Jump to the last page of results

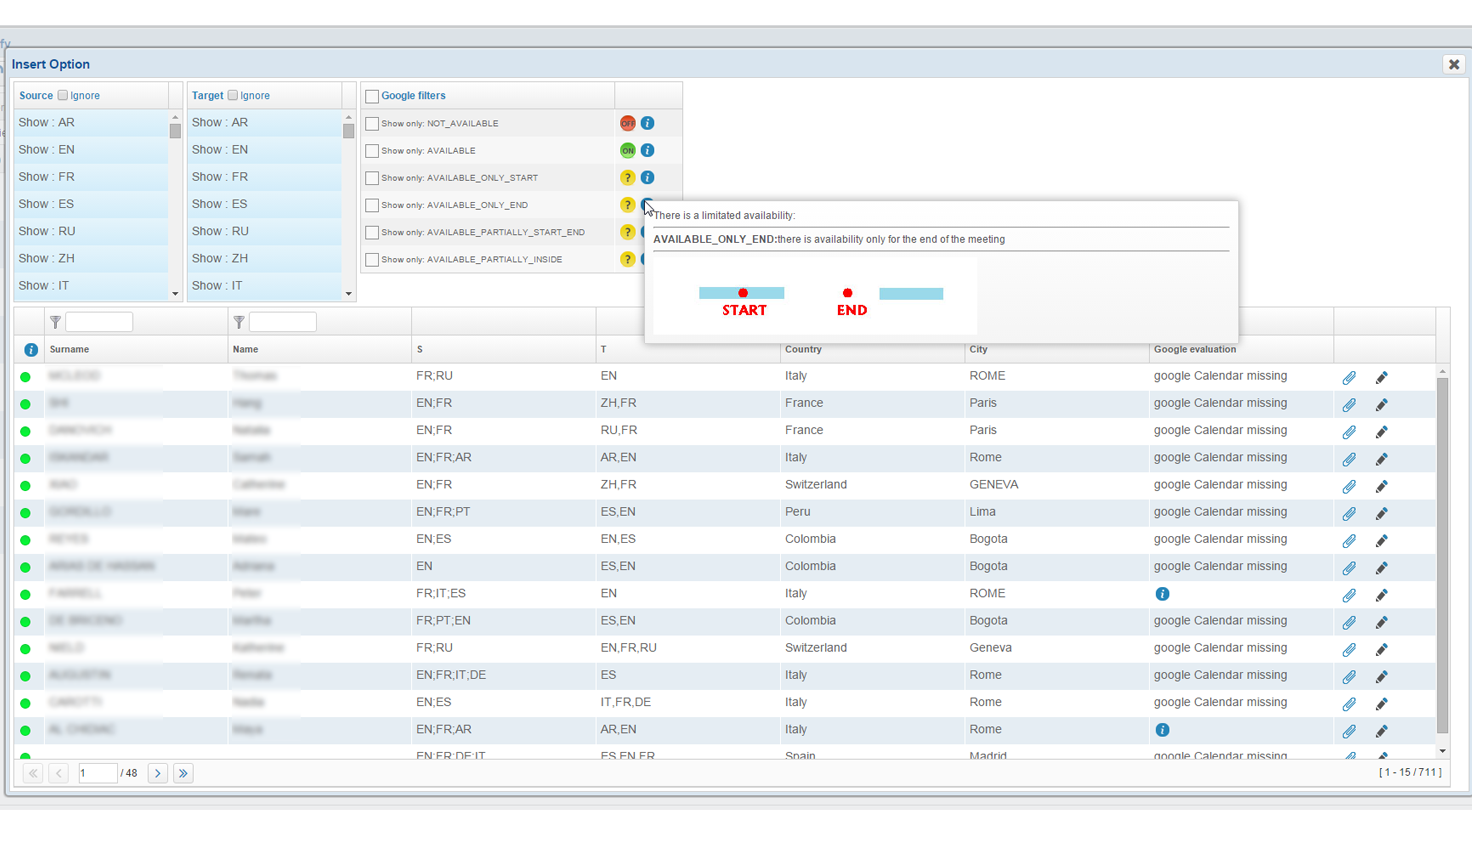coord(183,773)
